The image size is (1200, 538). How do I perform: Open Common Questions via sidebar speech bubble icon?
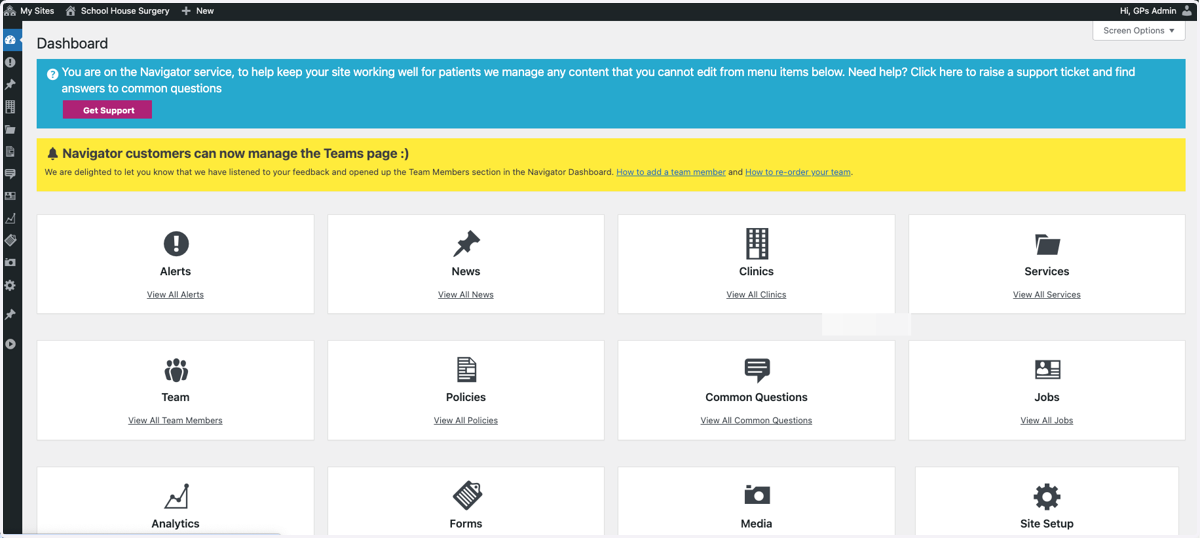(x=10, y=174)
